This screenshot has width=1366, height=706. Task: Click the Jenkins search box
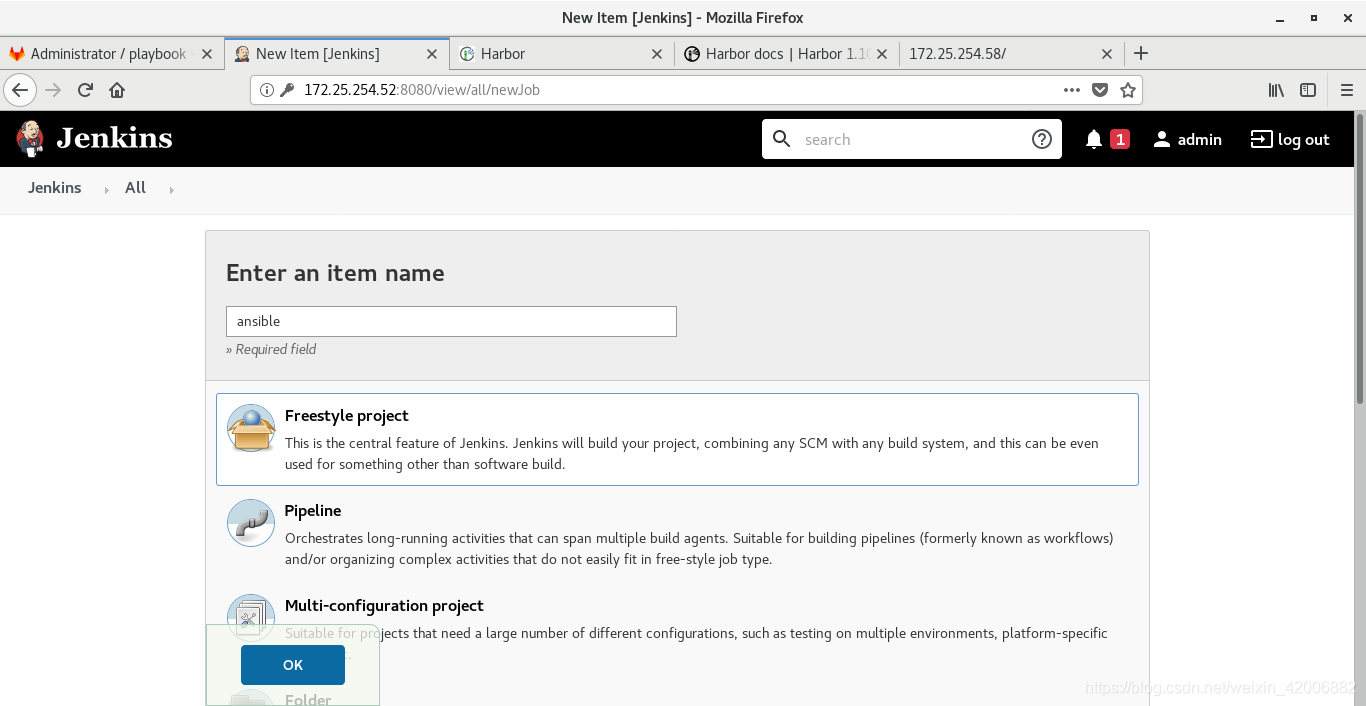[x=912, y=139]
